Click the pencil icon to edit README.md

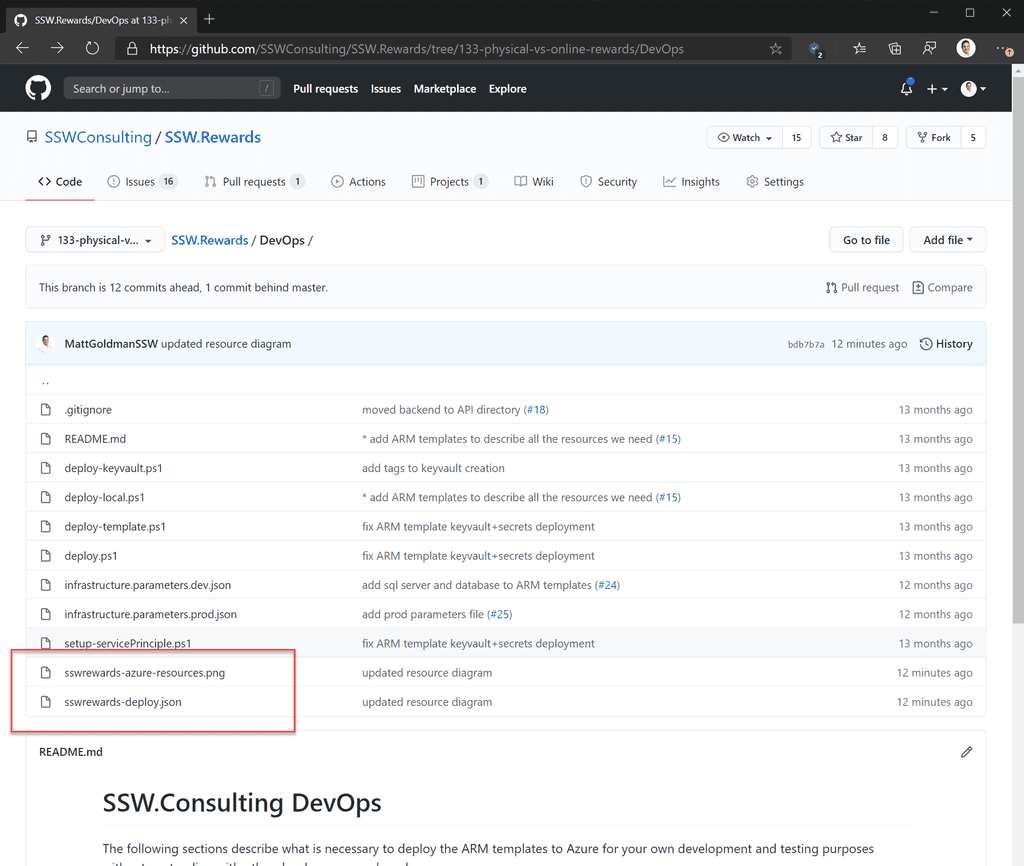966,751
